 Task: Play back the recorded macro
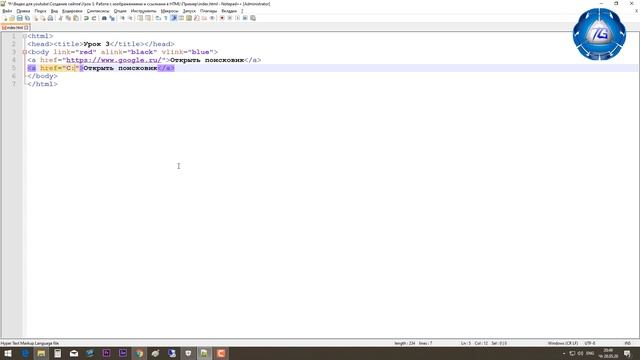click(x=238, y=18)
